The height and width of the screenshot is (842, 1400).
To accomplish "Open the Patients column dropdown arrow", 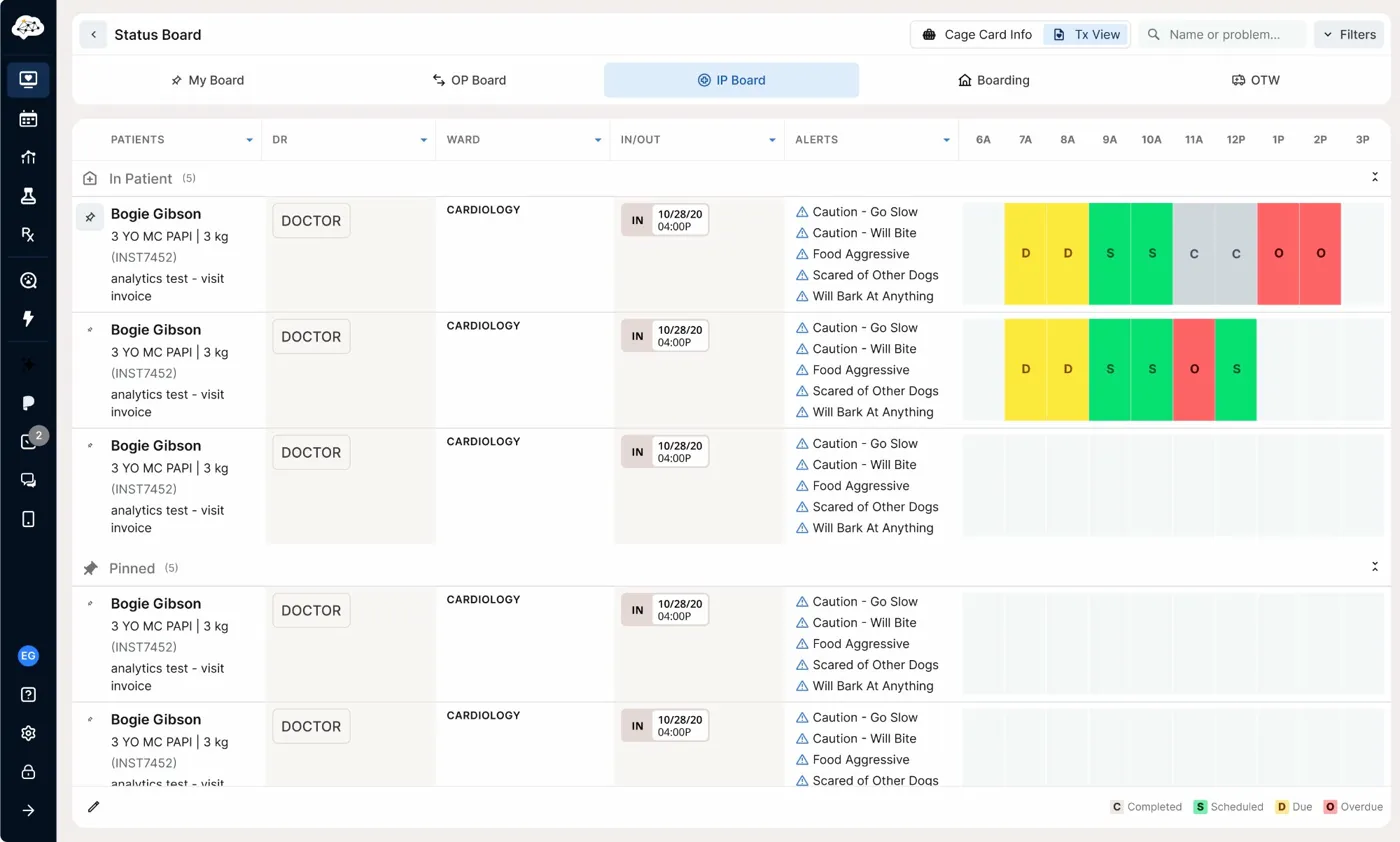I will coord(249,140).
